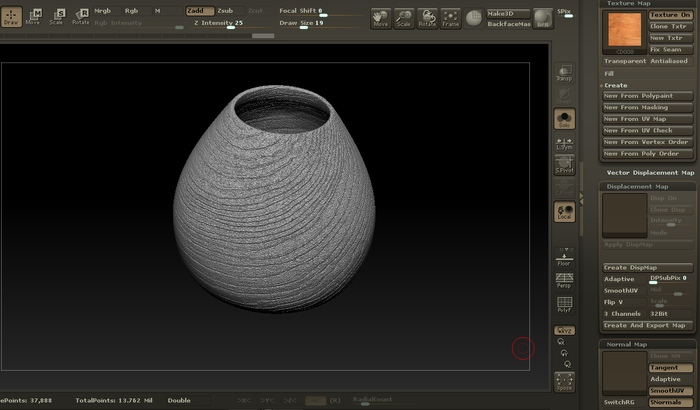
Task: Select the Move edit mode icon left of Scale
Action: 33,17
